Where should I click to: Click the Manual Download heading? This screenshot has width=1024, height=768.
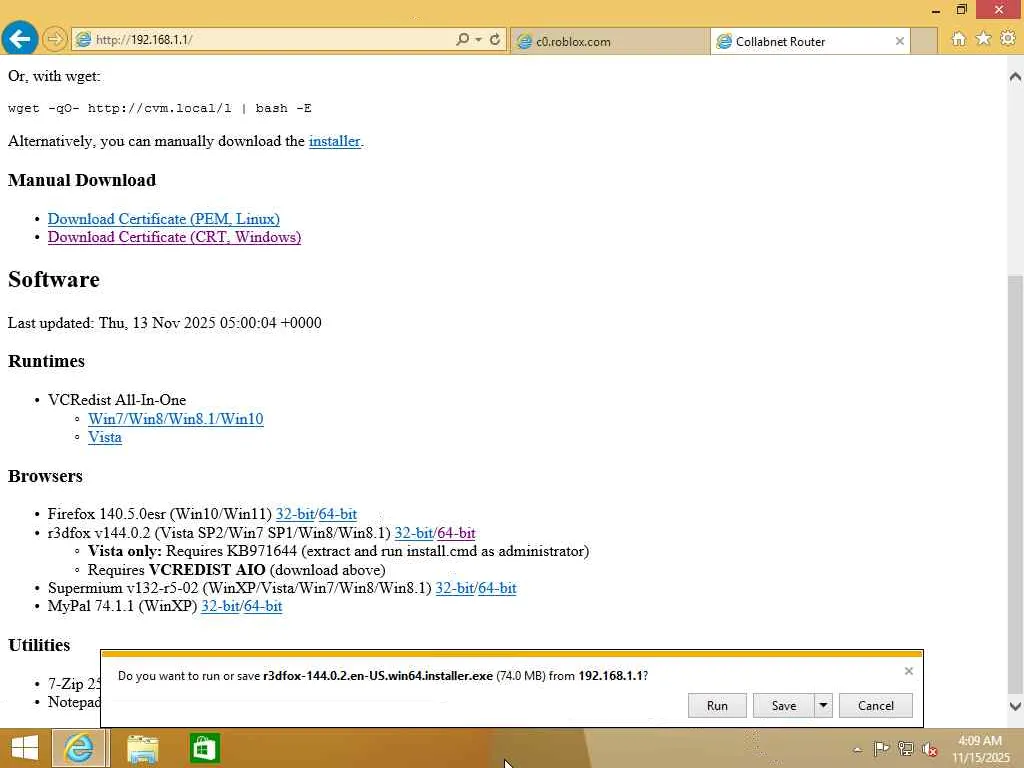tap(82, 180)
